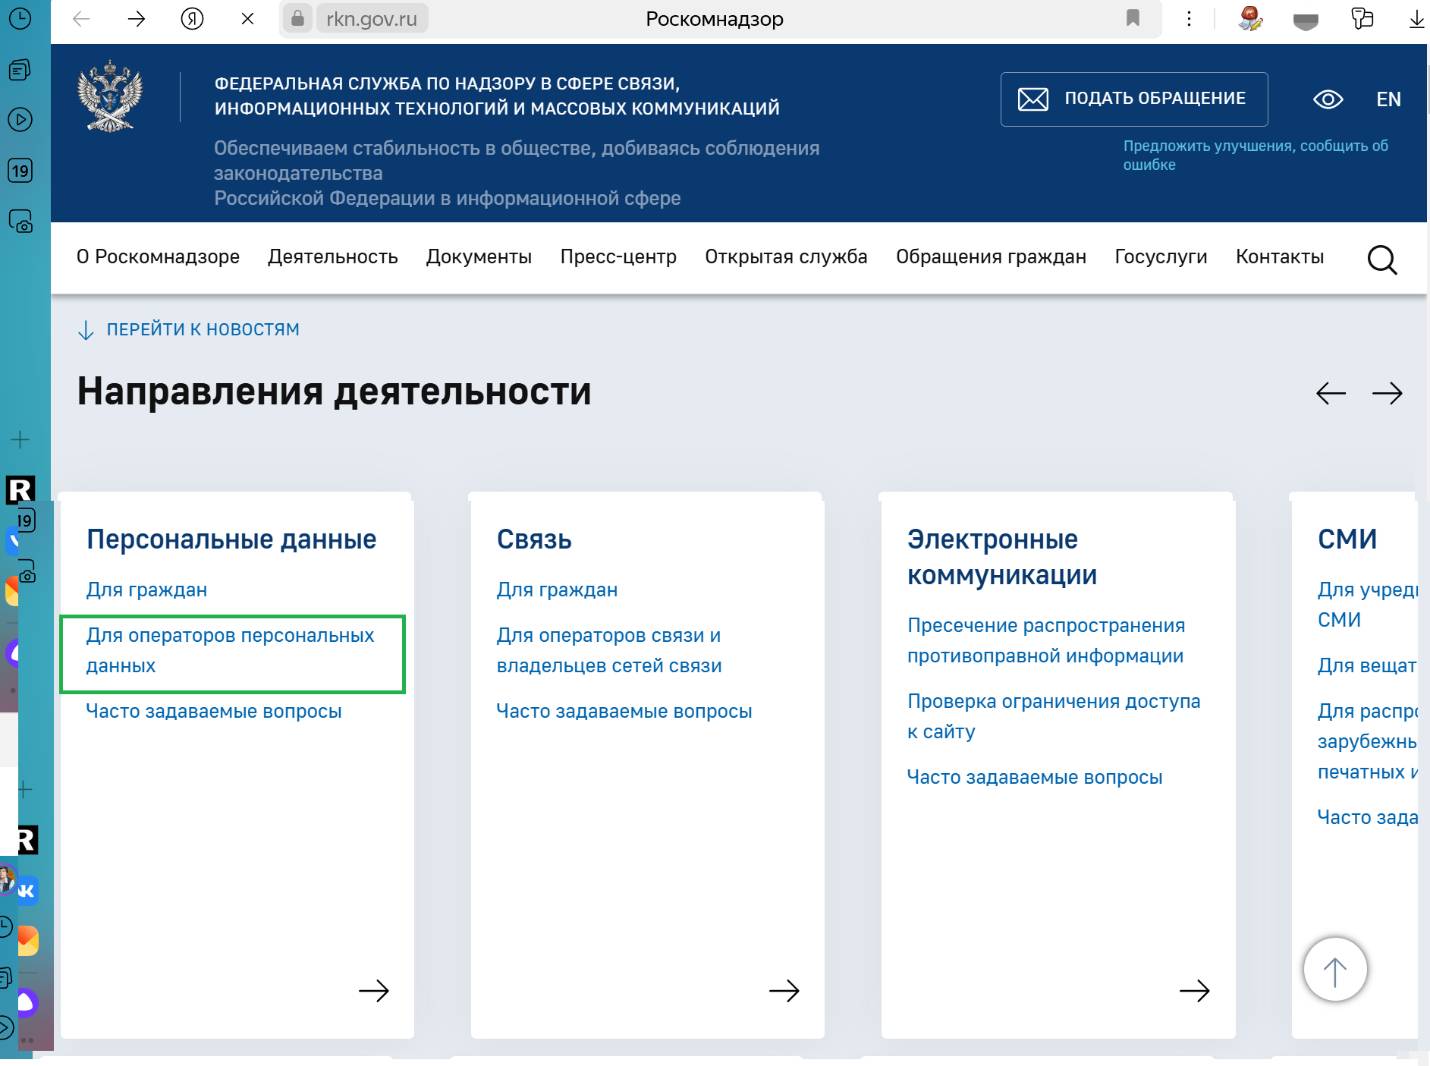Open the browser three-dot menu
This screenshot has width=1430, height=1066.
(1188, 18)
